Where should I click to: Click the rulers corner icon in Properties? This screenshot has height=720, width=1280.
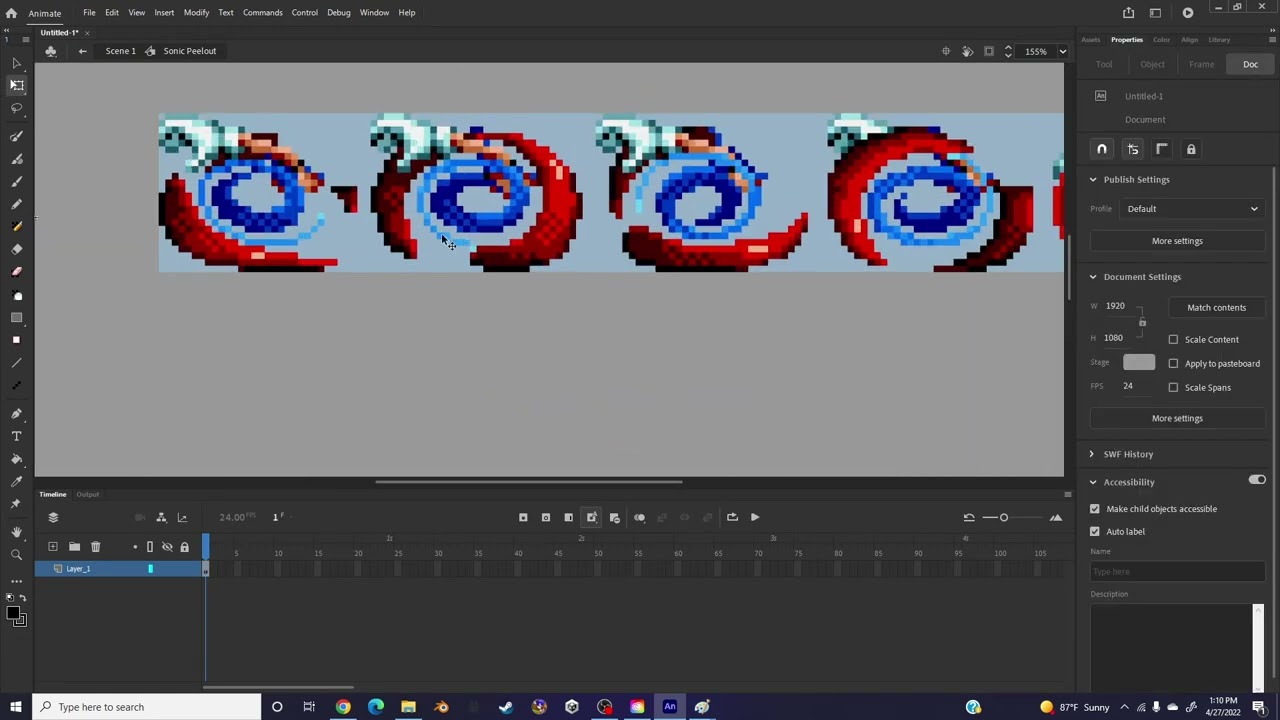(x=1162, y=149)
